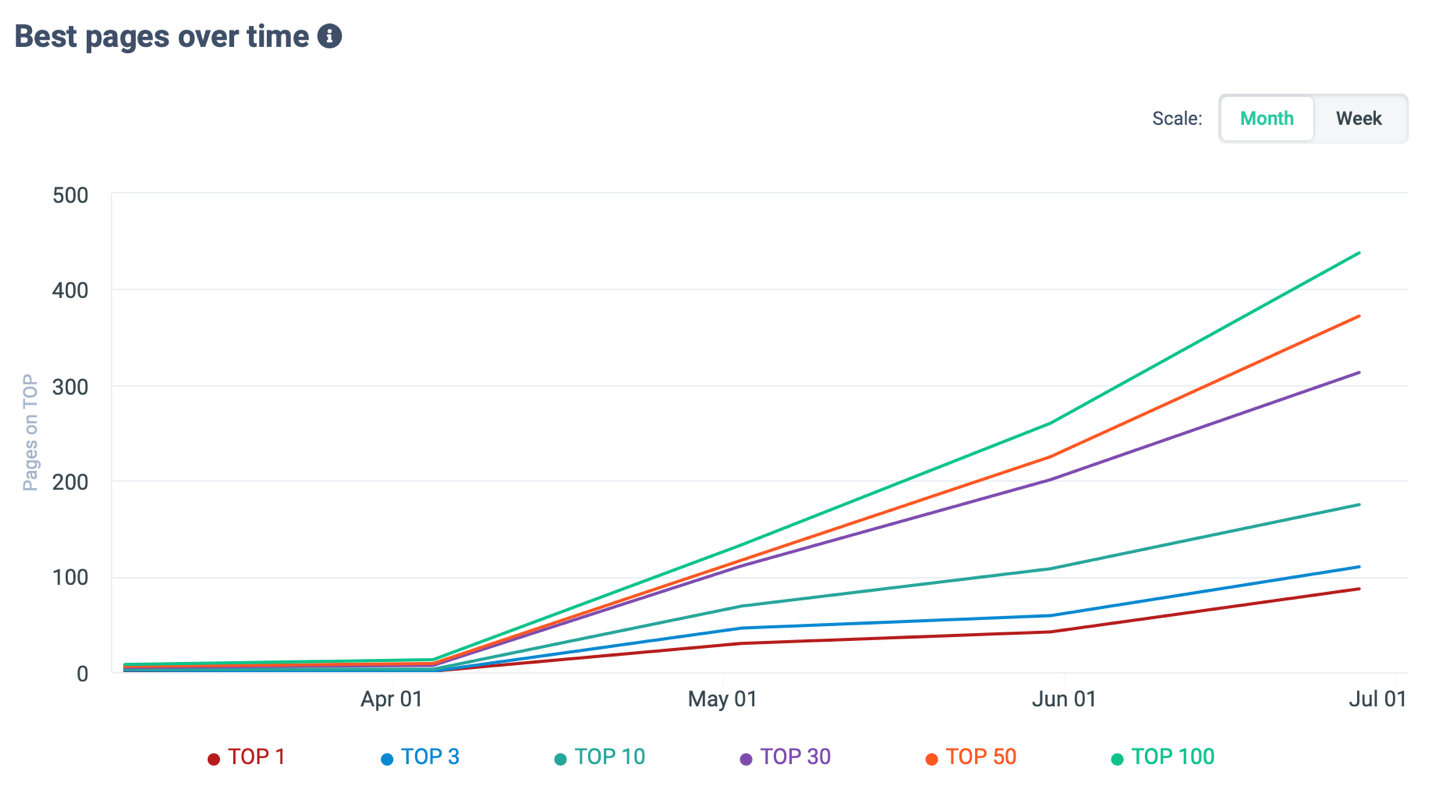This screenshot has width=1429, height=811.
Task: Click the May 01 axis label
Action: click(722, 699)
